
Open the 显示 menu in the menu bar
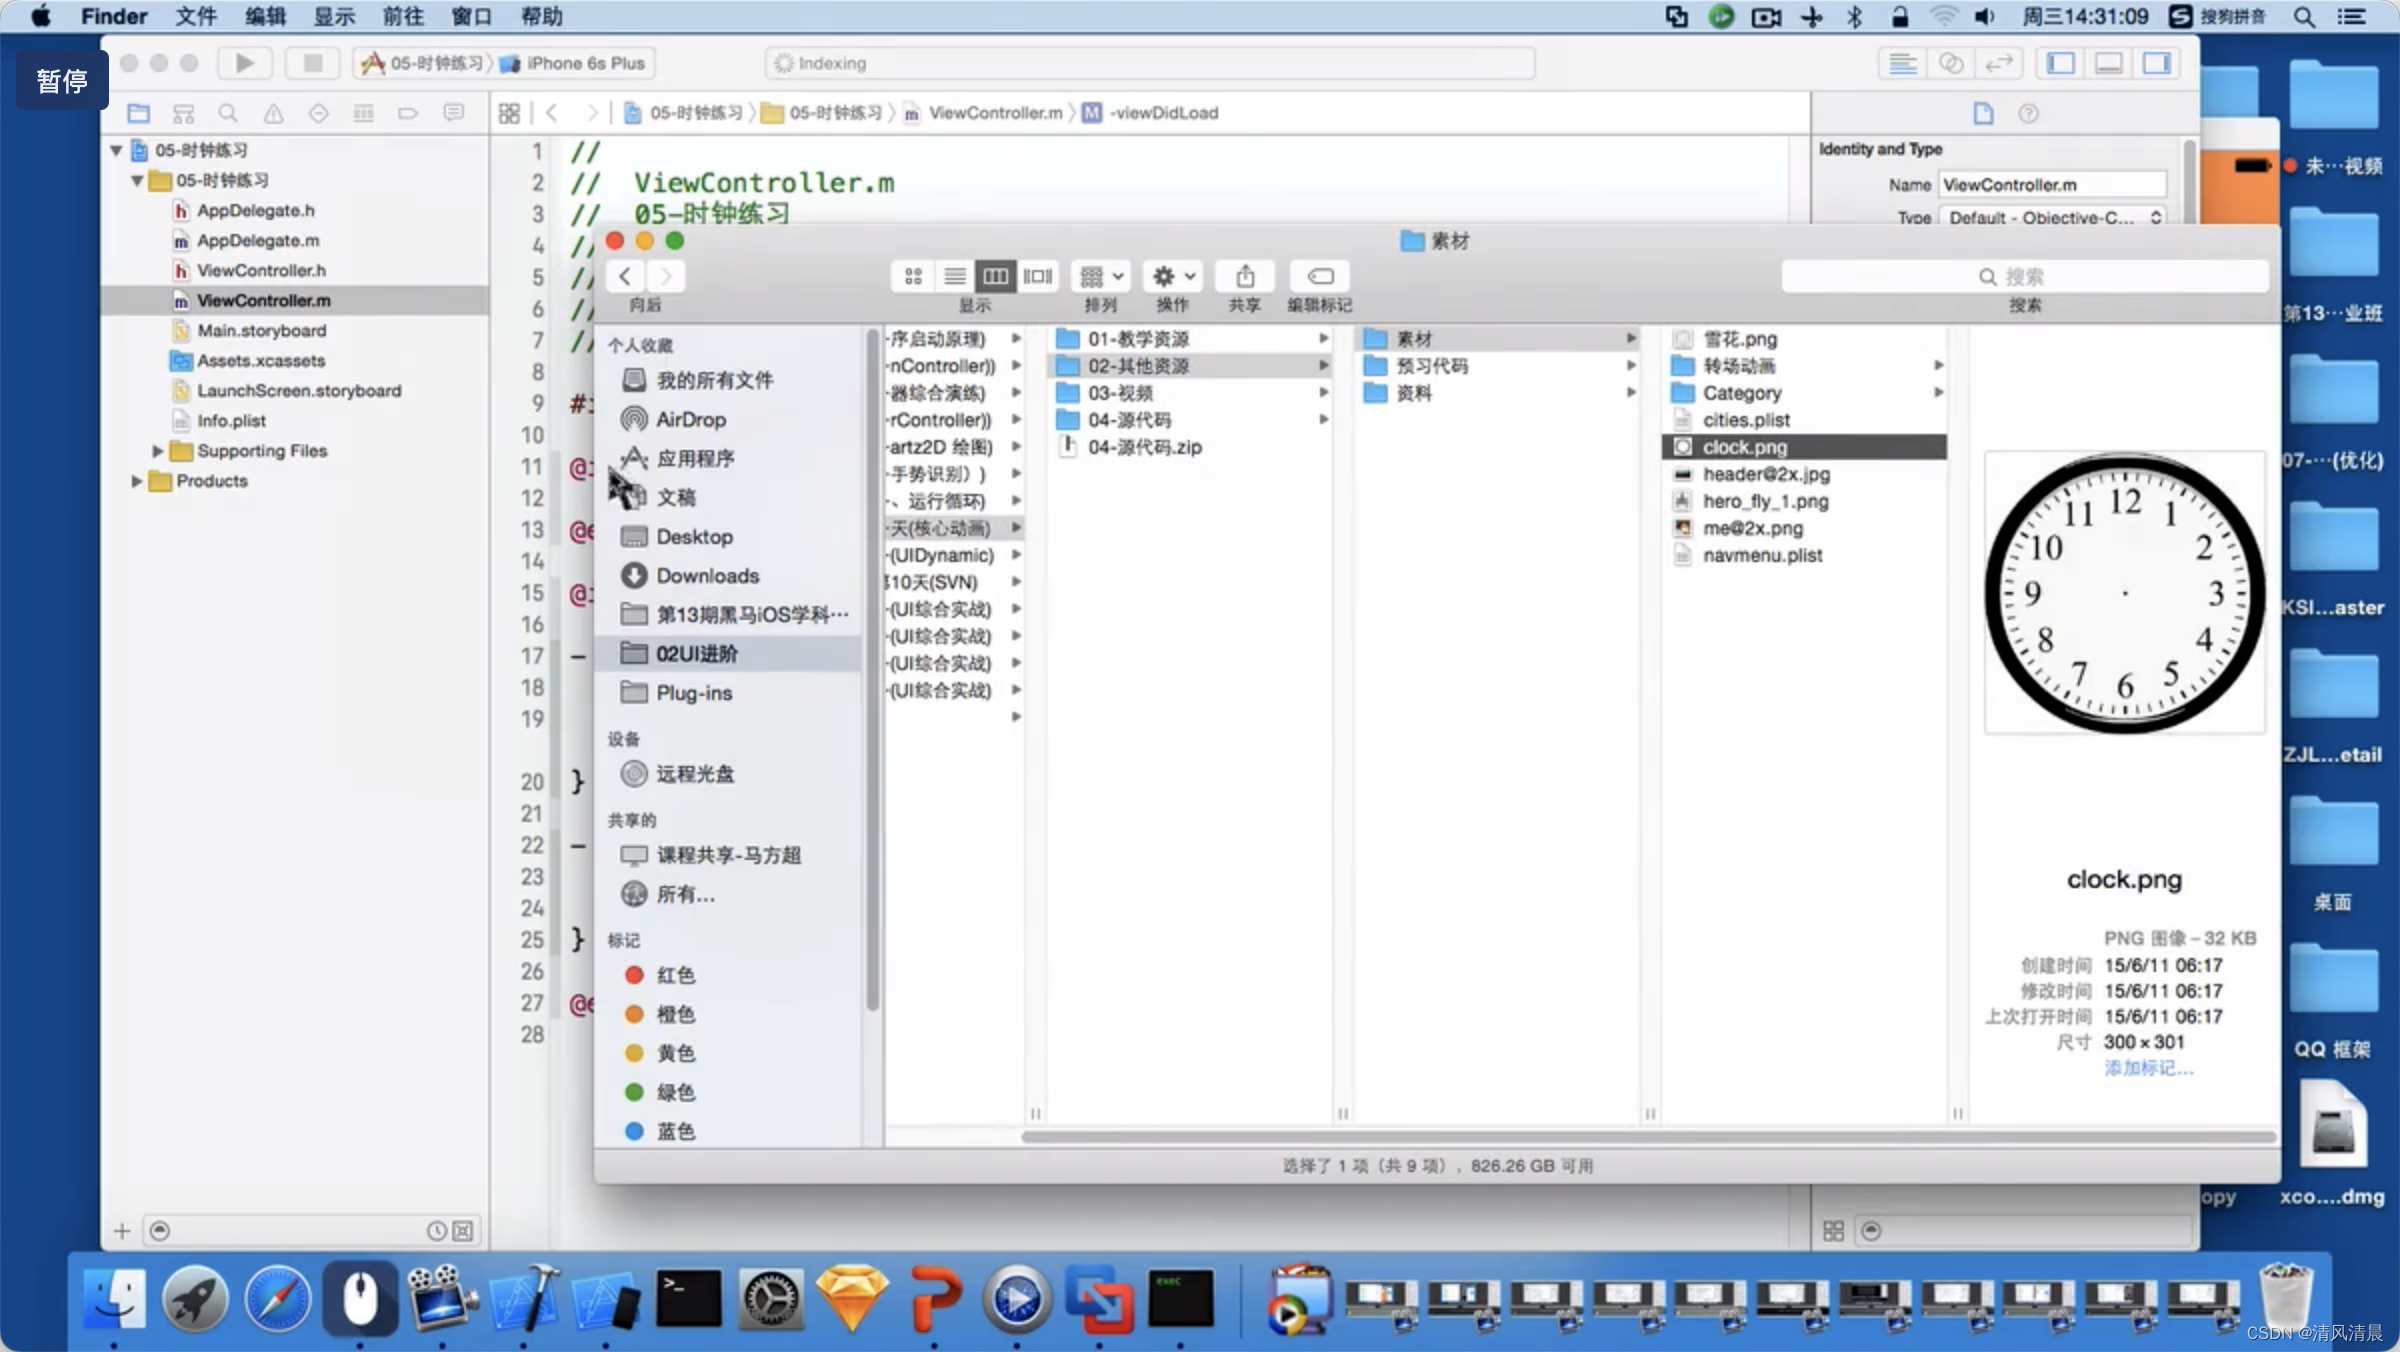[334, 17]
